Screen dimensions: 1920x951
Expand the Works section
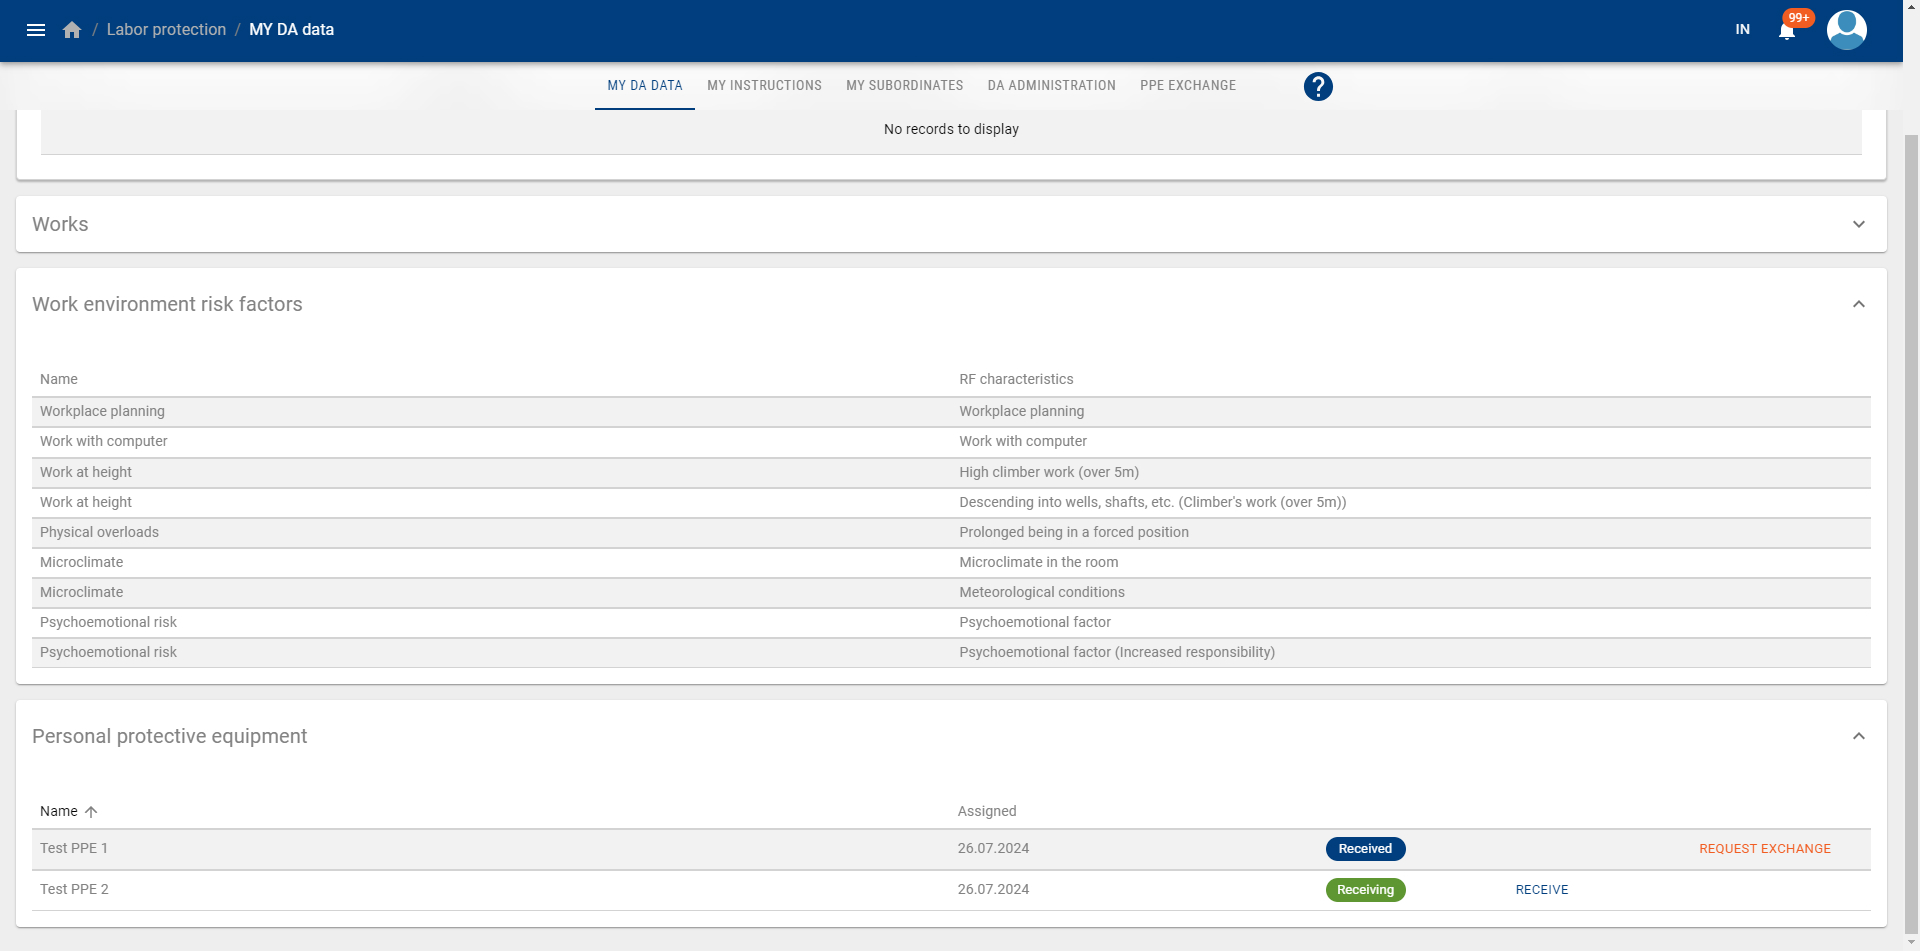1858,224
